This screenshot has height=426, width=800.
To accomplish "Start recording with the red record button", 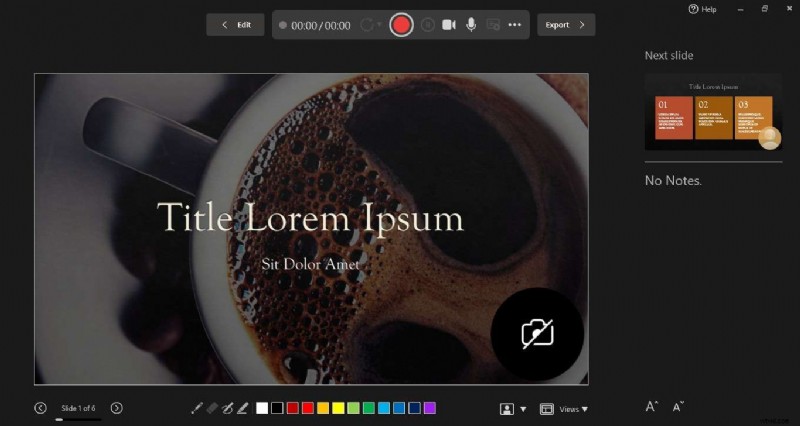I will pyautogui.click(x=402, y=25).
